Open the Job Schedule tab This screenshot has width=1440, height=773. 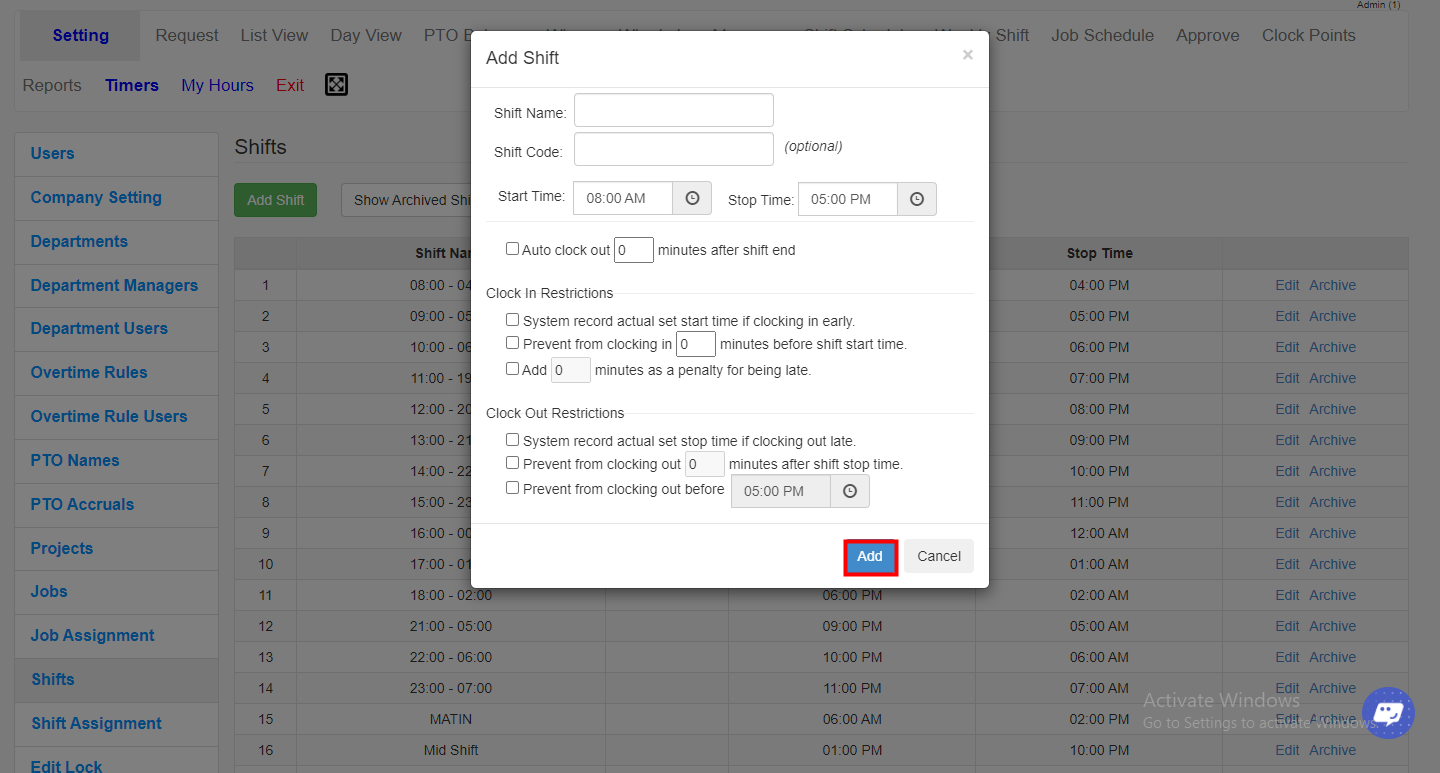point(1102,35)
